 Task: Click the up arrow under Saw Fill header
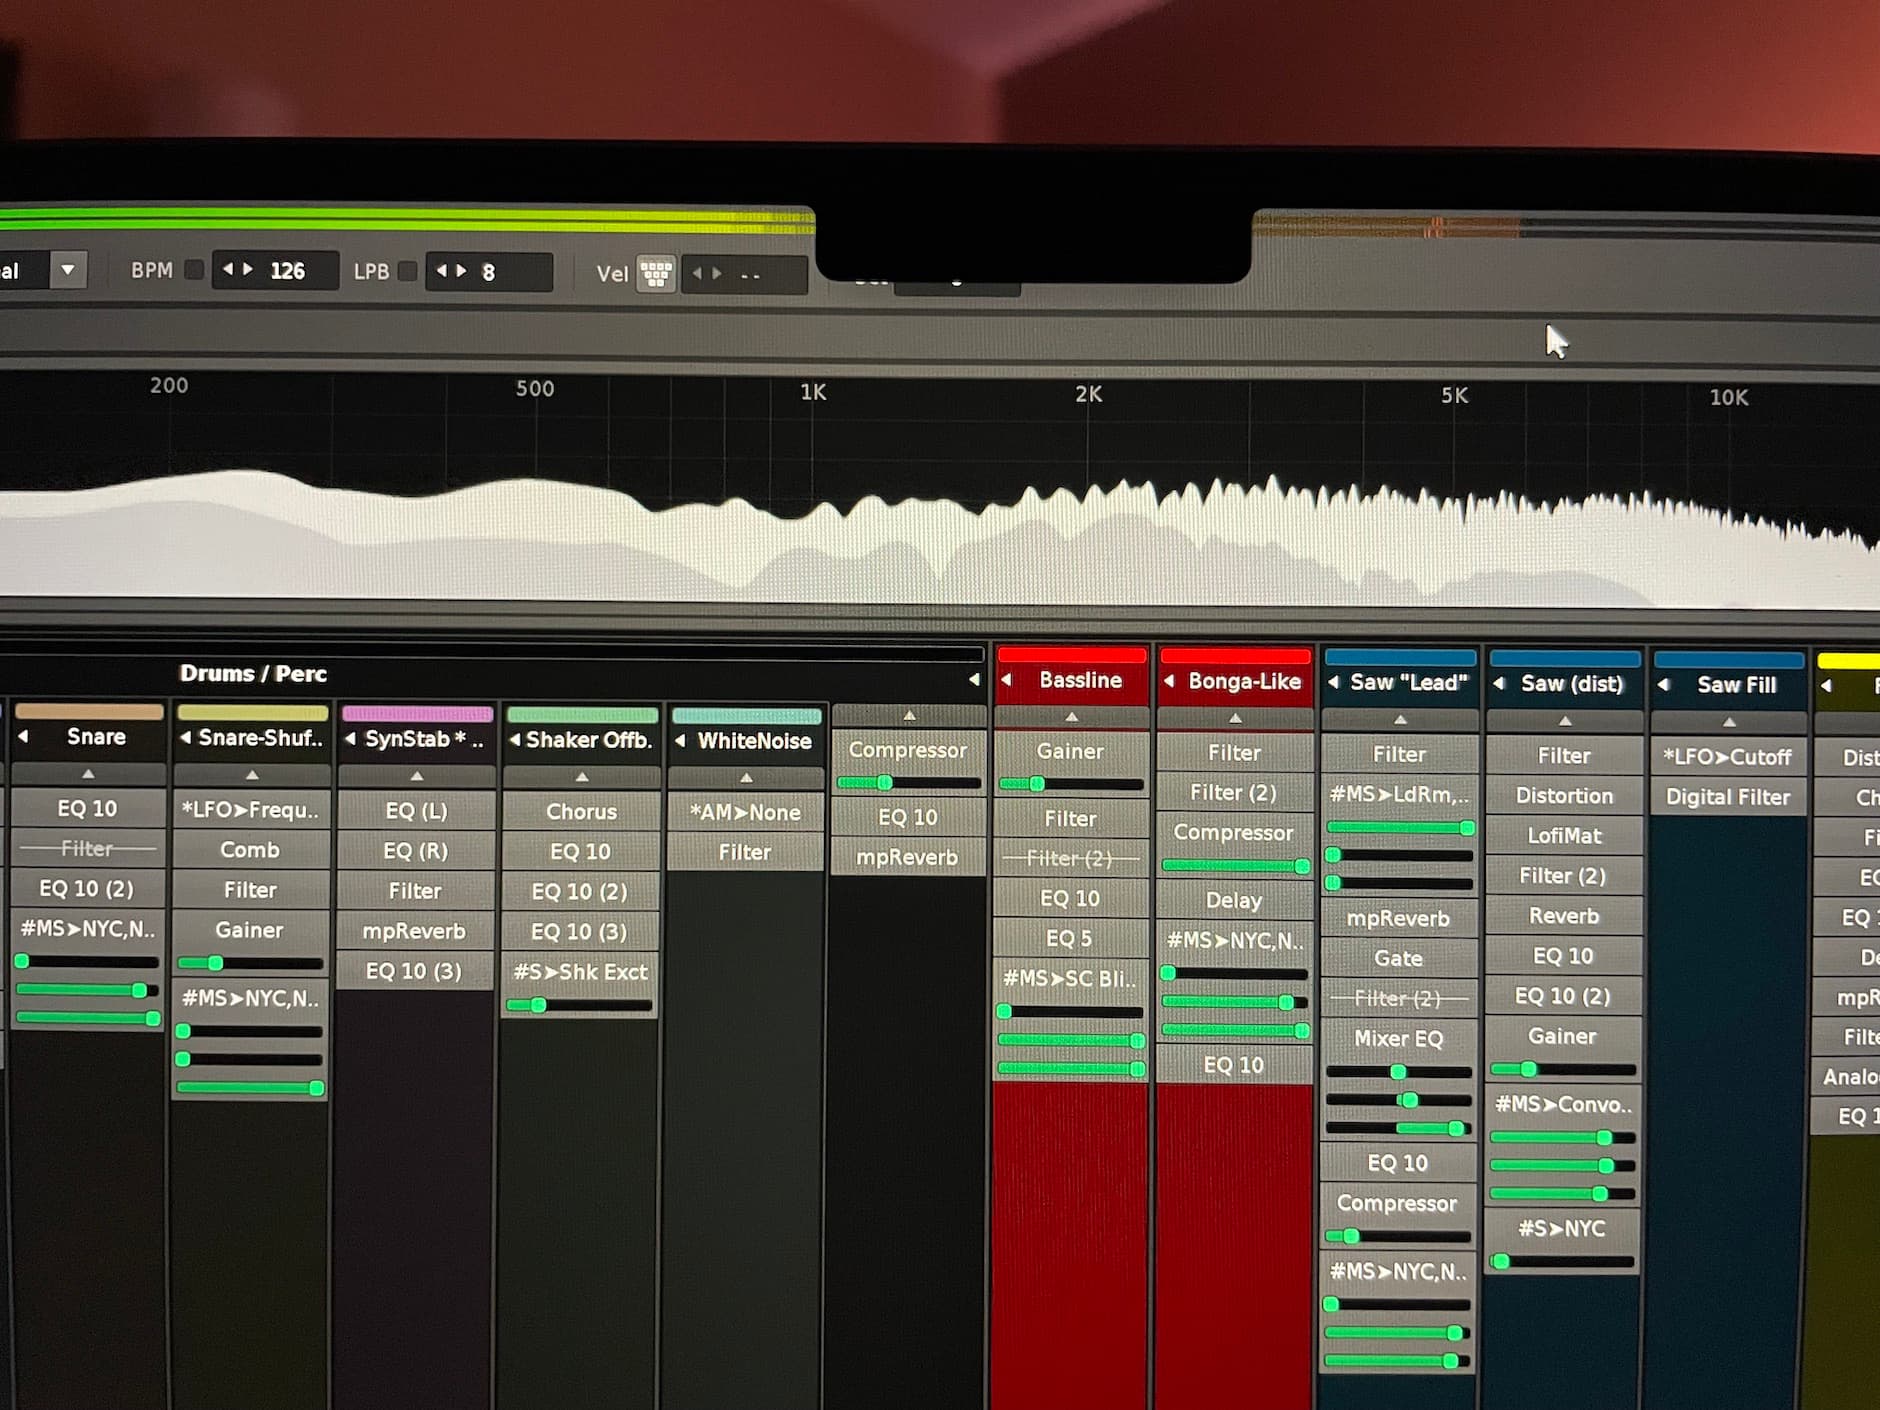click(x=1729, y=722)
